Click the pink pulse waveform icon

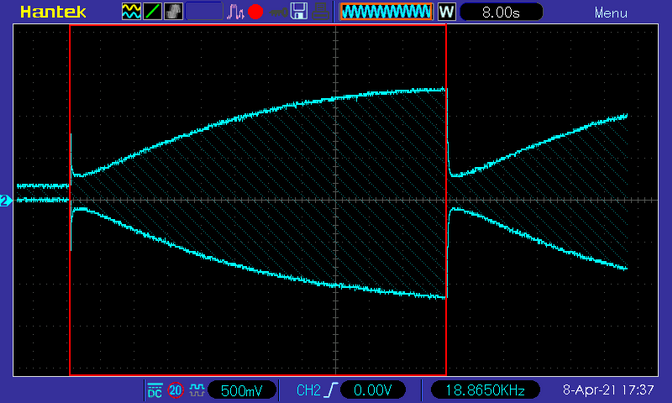[x=235, y=12]
